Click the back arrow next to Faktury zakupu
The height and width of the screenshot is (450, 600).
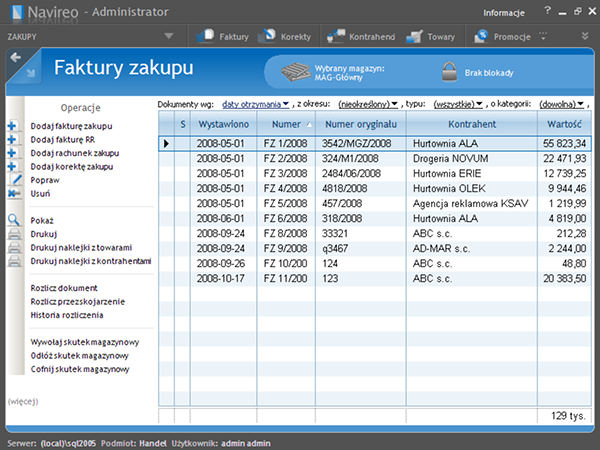[15, 58]
